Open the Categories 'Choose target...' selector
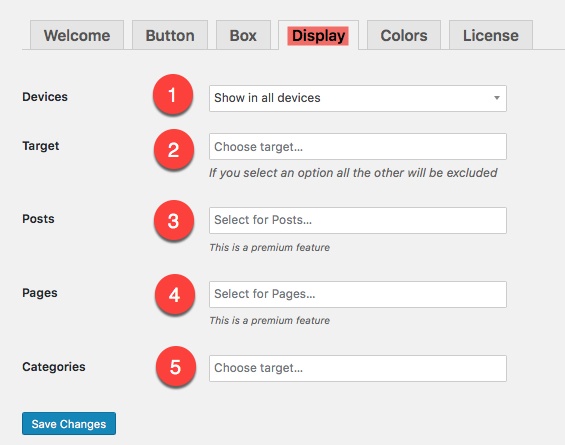Screen dimensions: 565x445 [x=358, y=368]
